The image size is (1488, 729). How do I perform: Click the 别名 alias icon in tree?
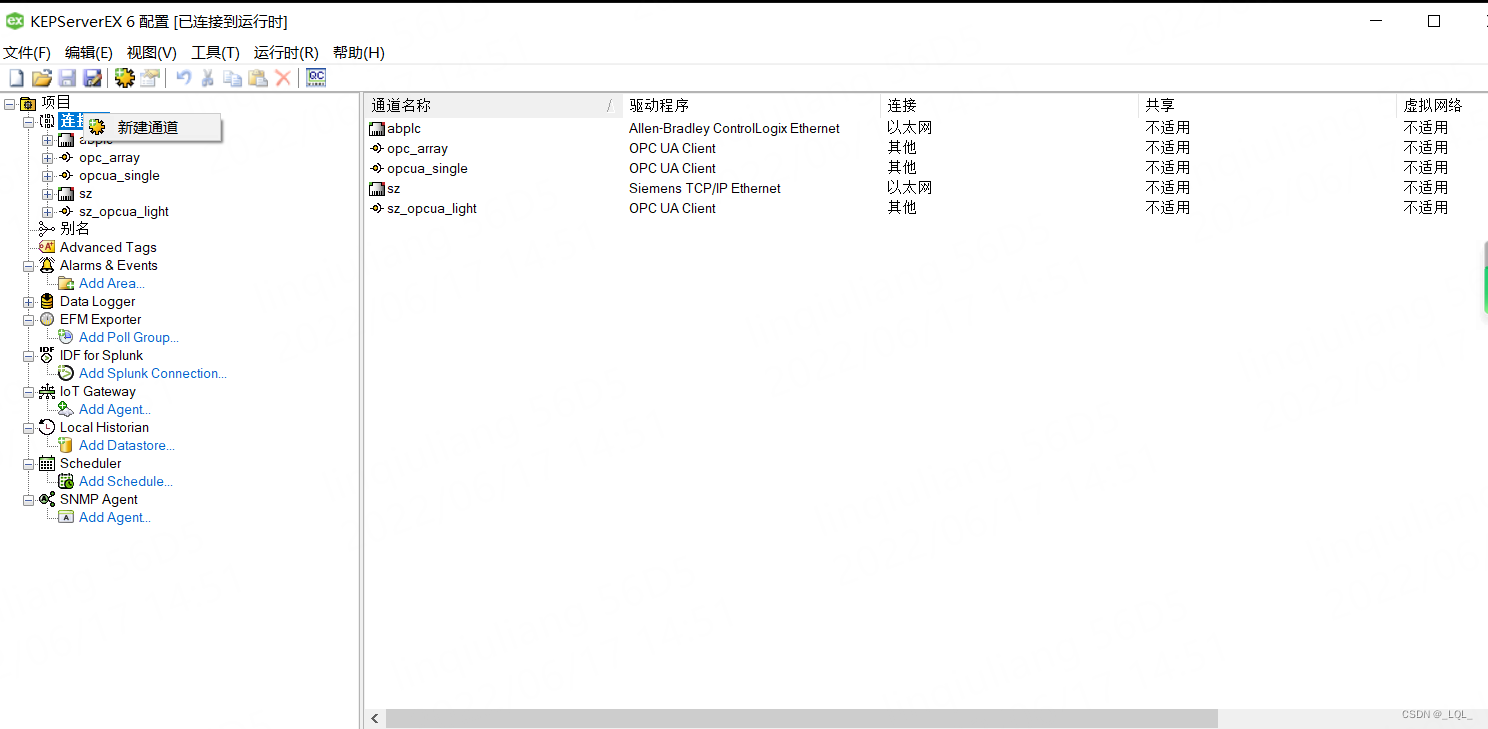47,229
